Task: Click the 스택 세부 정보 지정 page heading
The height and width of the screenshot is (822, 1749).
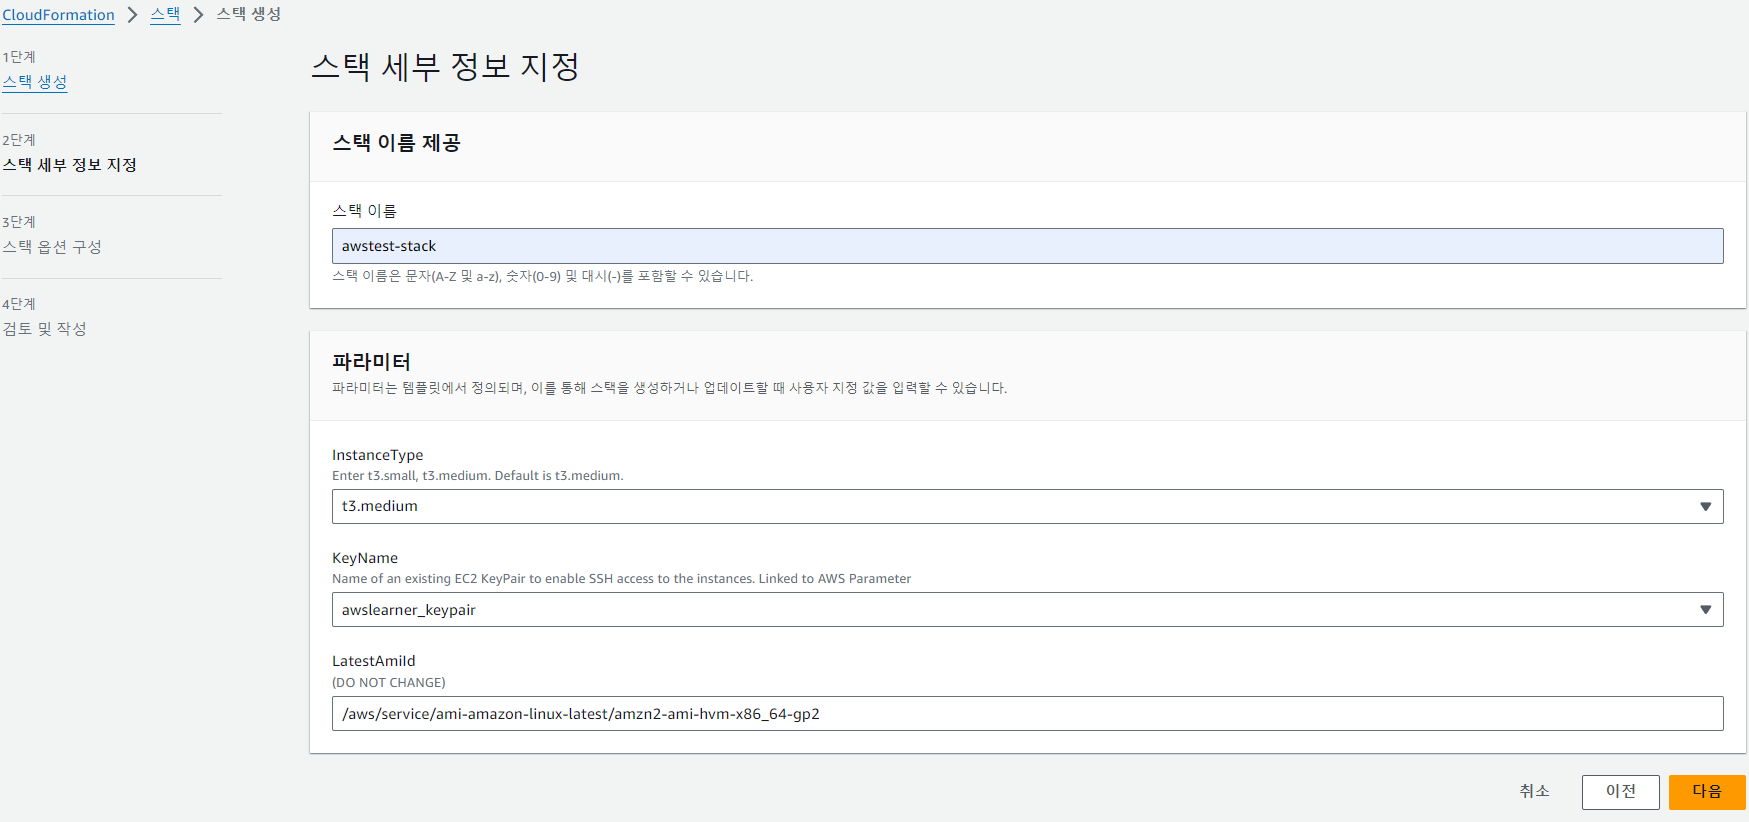Action: [x=445, y=67]
